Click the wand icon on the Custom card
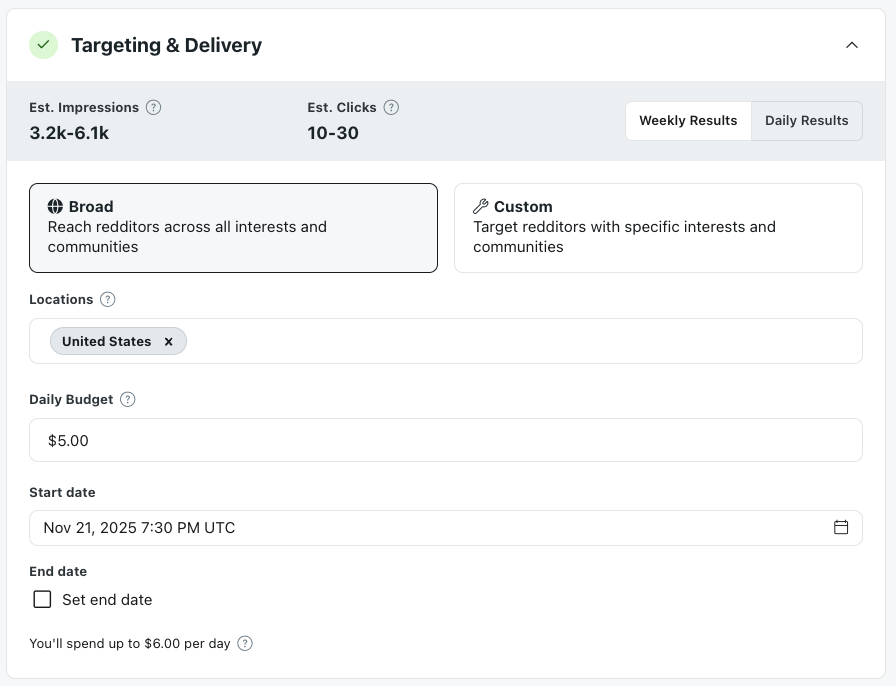Viewport: 896px width, 686px height. click(479, 206)
